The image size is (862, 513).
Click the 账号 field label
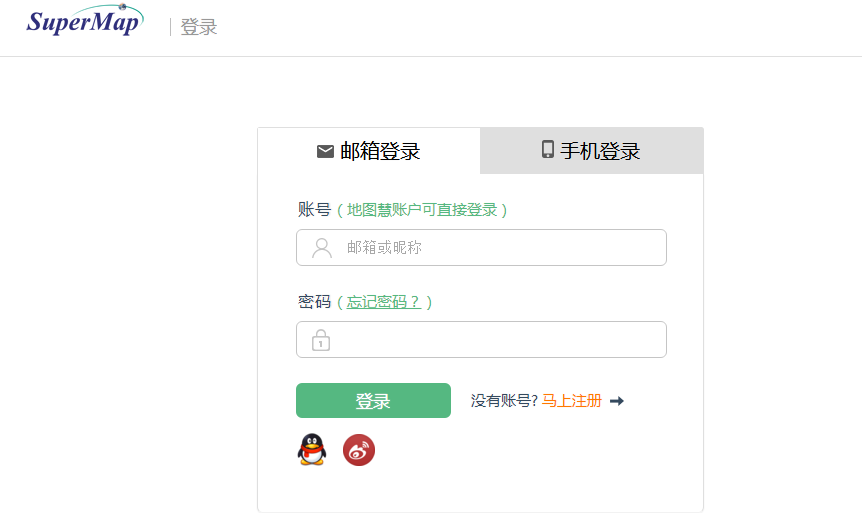(x=314, y=209)
